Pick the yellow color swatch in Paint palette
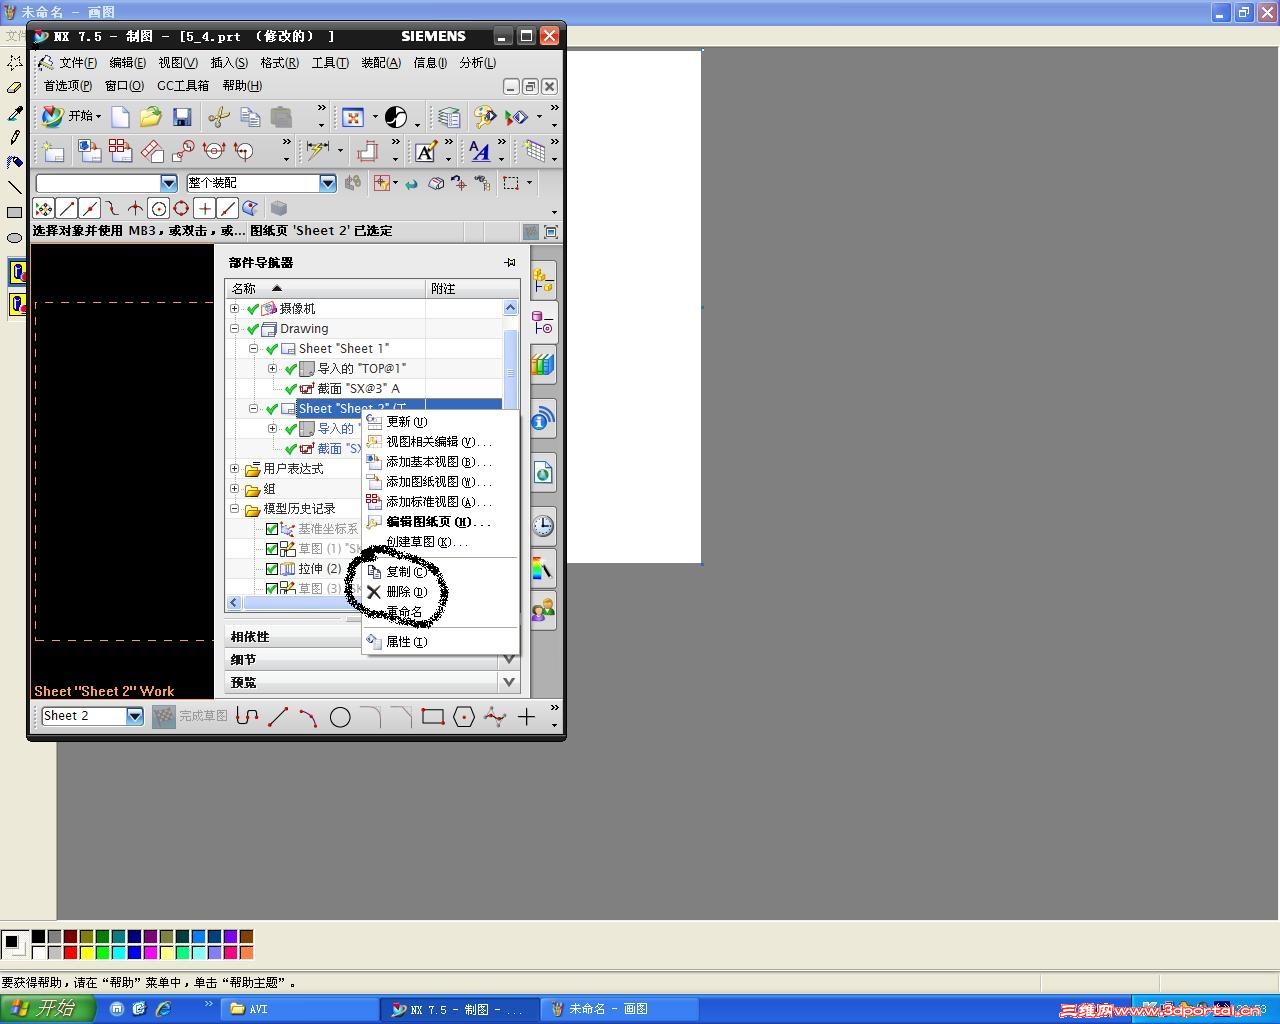The height and width of the screenshot is (1024, 1280). [x=86, y=952]
